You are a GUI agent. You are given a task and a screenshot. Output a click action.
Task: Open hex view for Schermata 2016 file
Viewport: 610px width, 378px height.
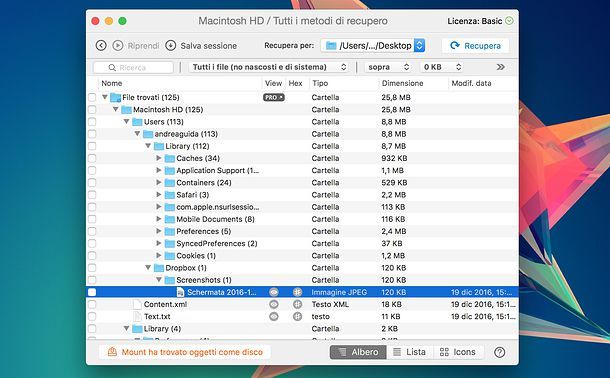pos(297,292)
